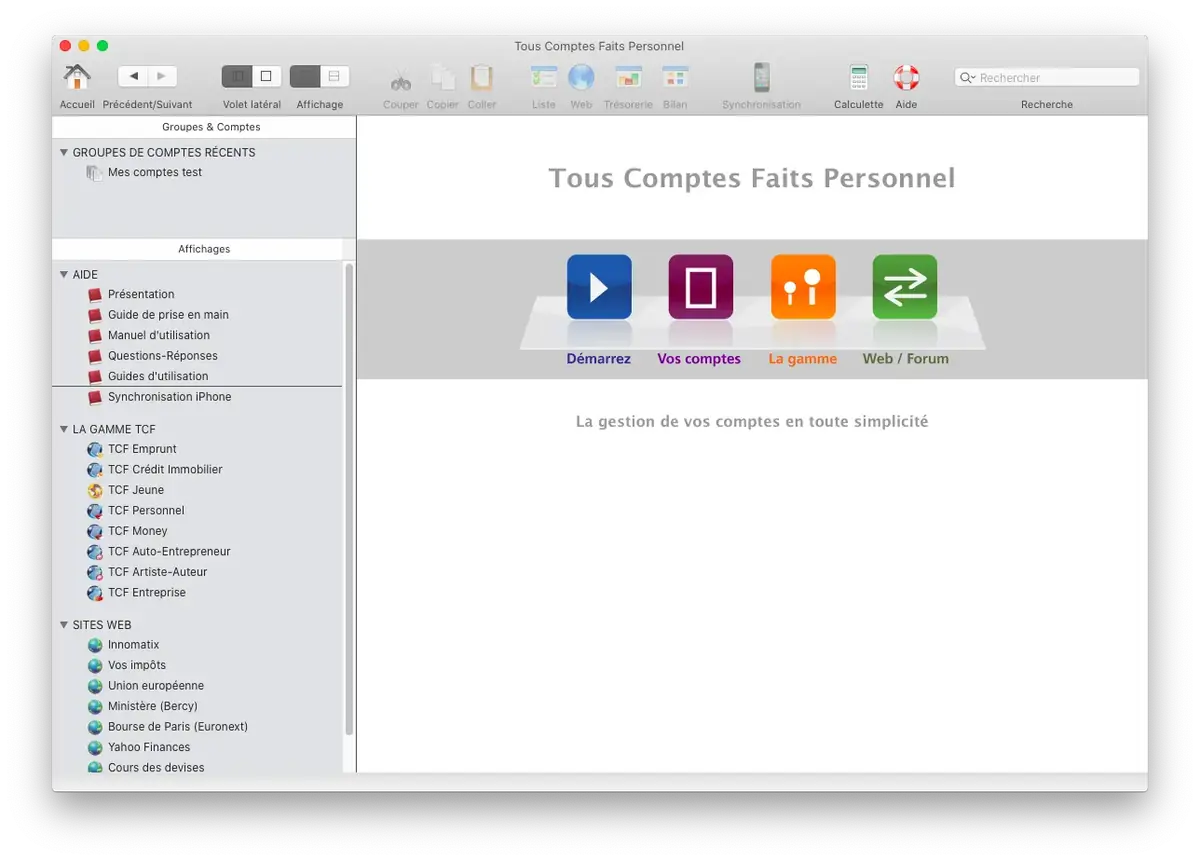Open the Aide lifebuoy icon

905,78
